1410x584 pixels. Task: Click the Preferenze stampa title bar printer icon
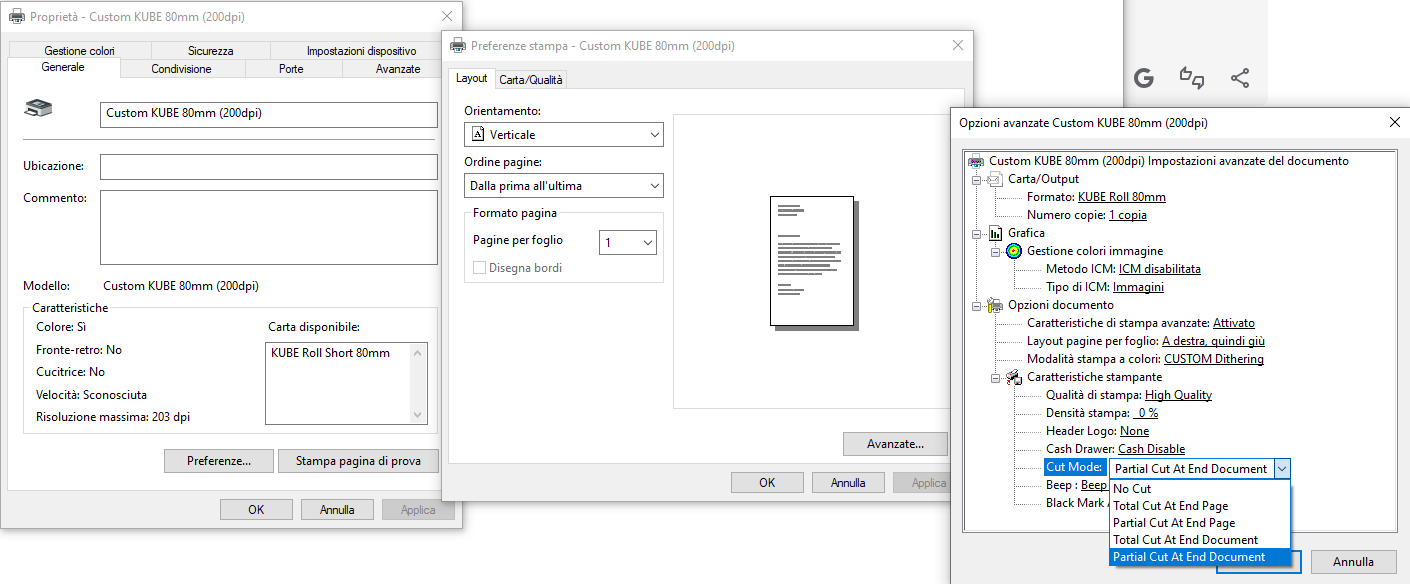[458, 45]
